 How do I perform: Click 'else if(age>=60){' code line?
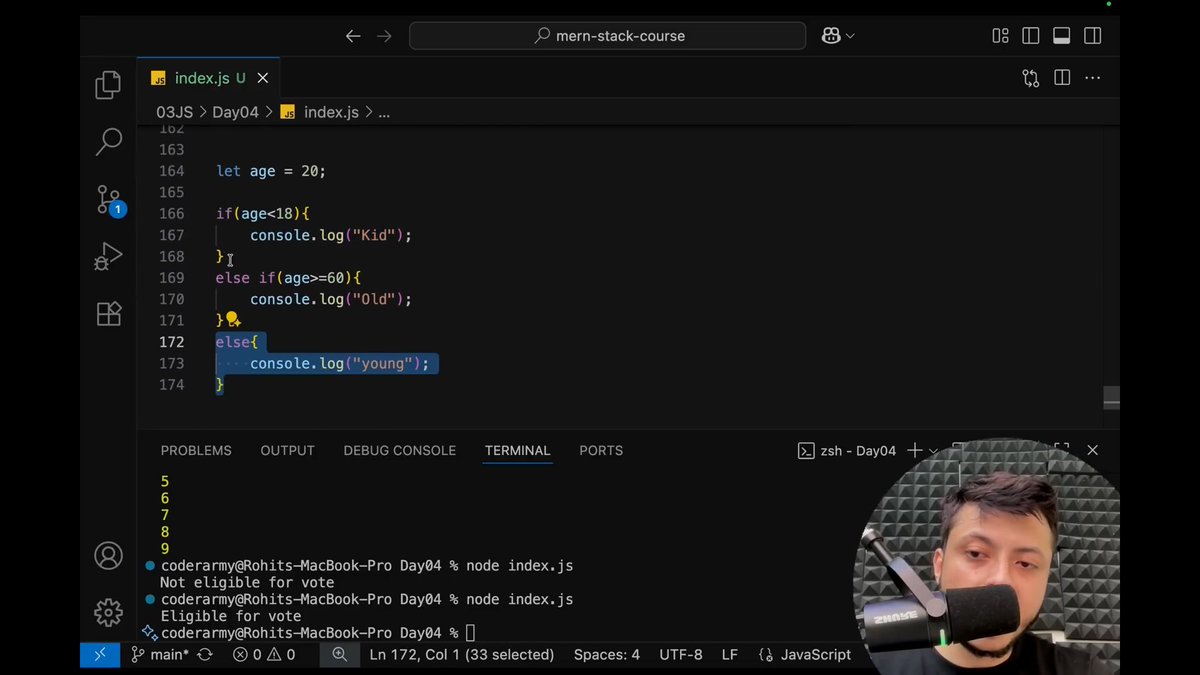pos(288,278)
